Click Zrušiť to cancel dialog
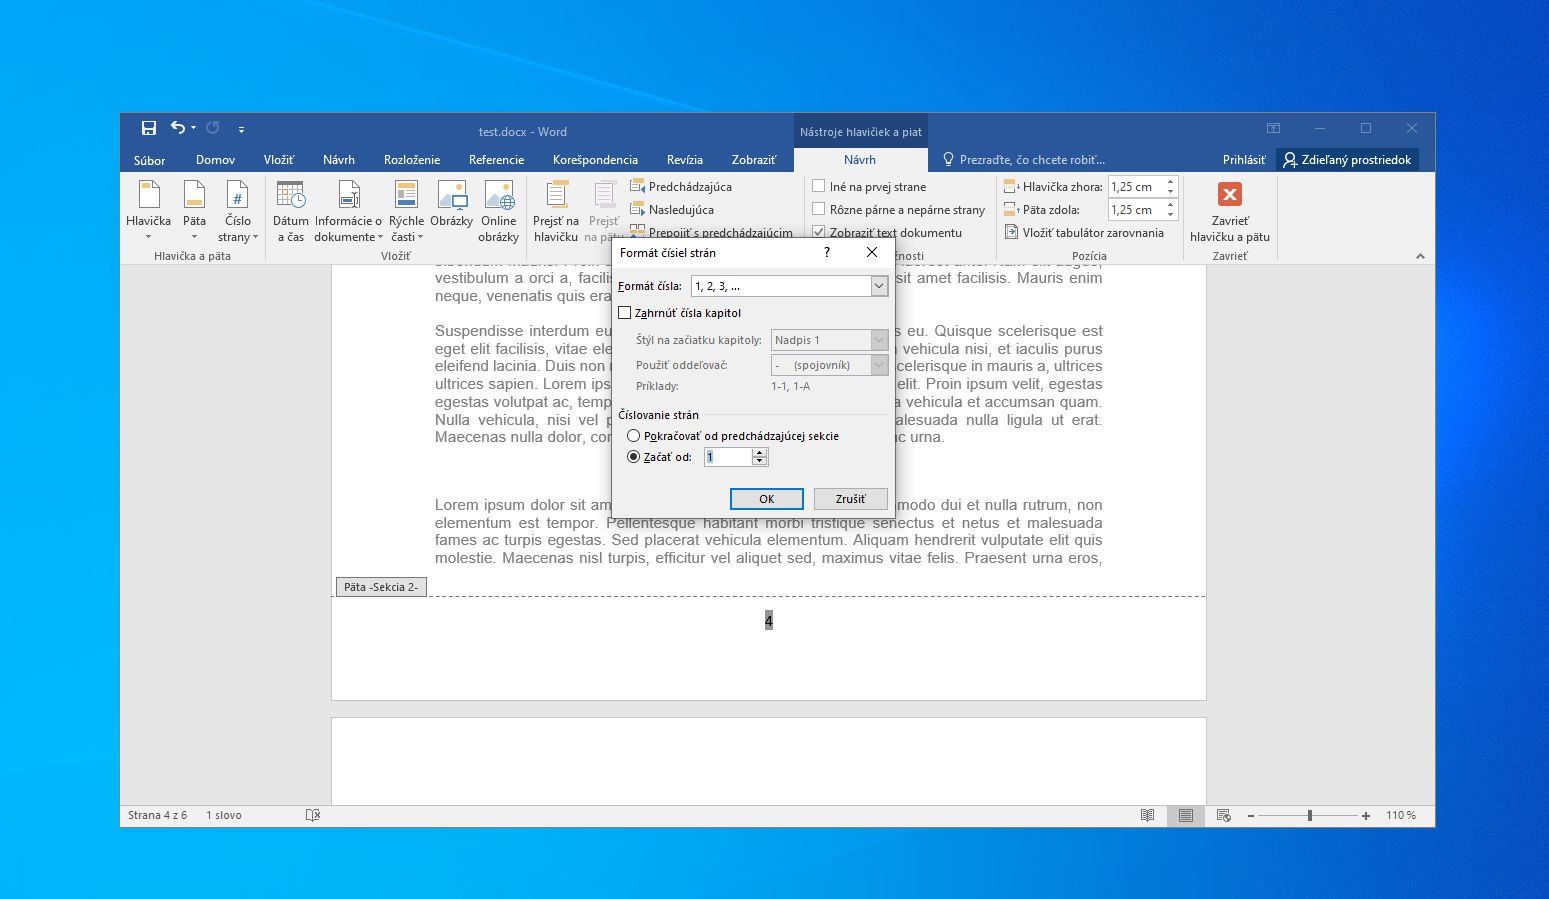 pos(851,499)
